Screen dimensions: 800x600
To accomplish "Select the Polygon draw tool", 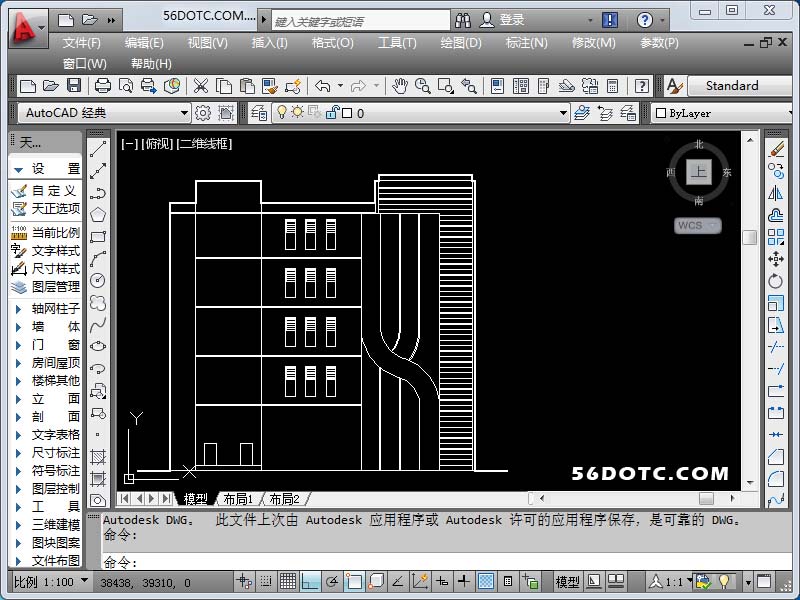I will coord(98,215).
